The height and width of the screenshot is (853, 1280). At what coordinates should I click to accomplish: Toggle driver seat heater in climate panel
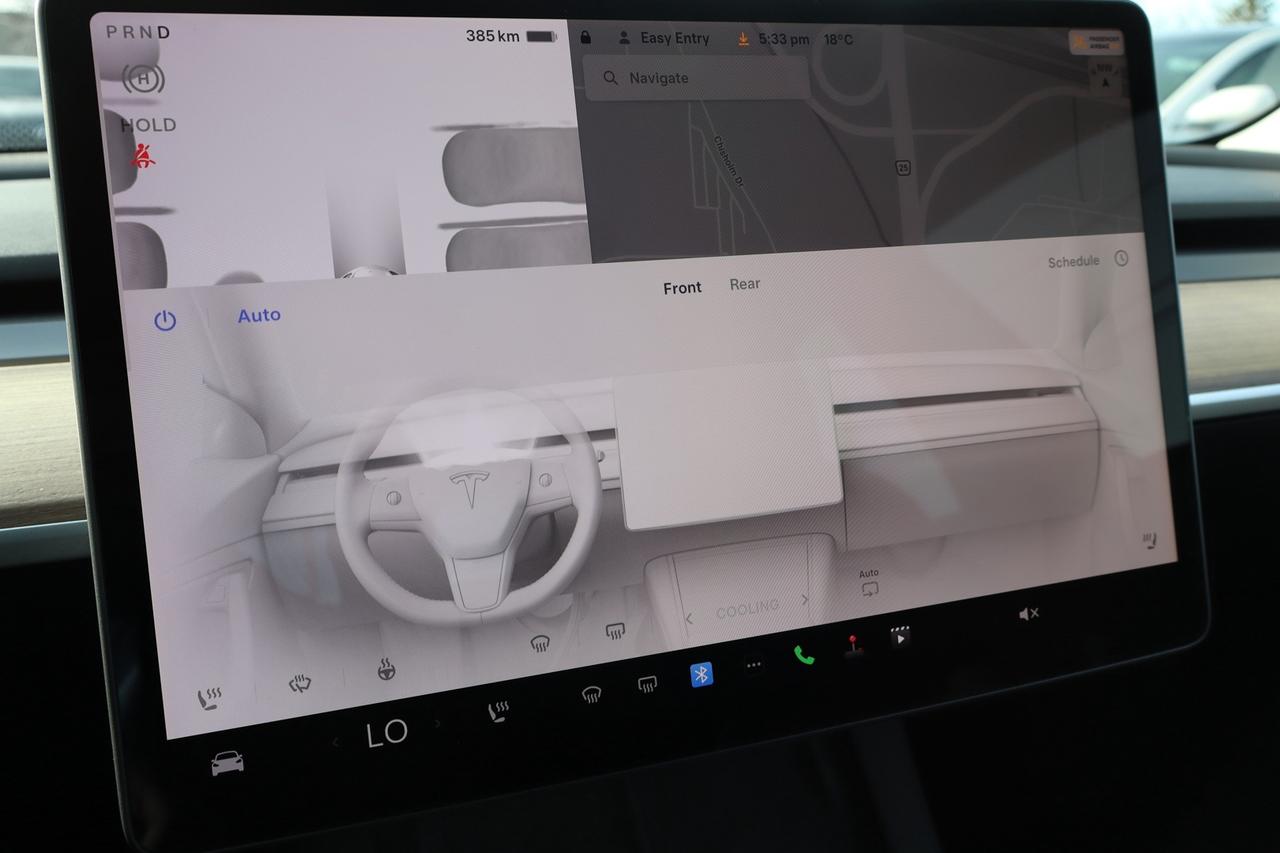[x=209, y=698]
